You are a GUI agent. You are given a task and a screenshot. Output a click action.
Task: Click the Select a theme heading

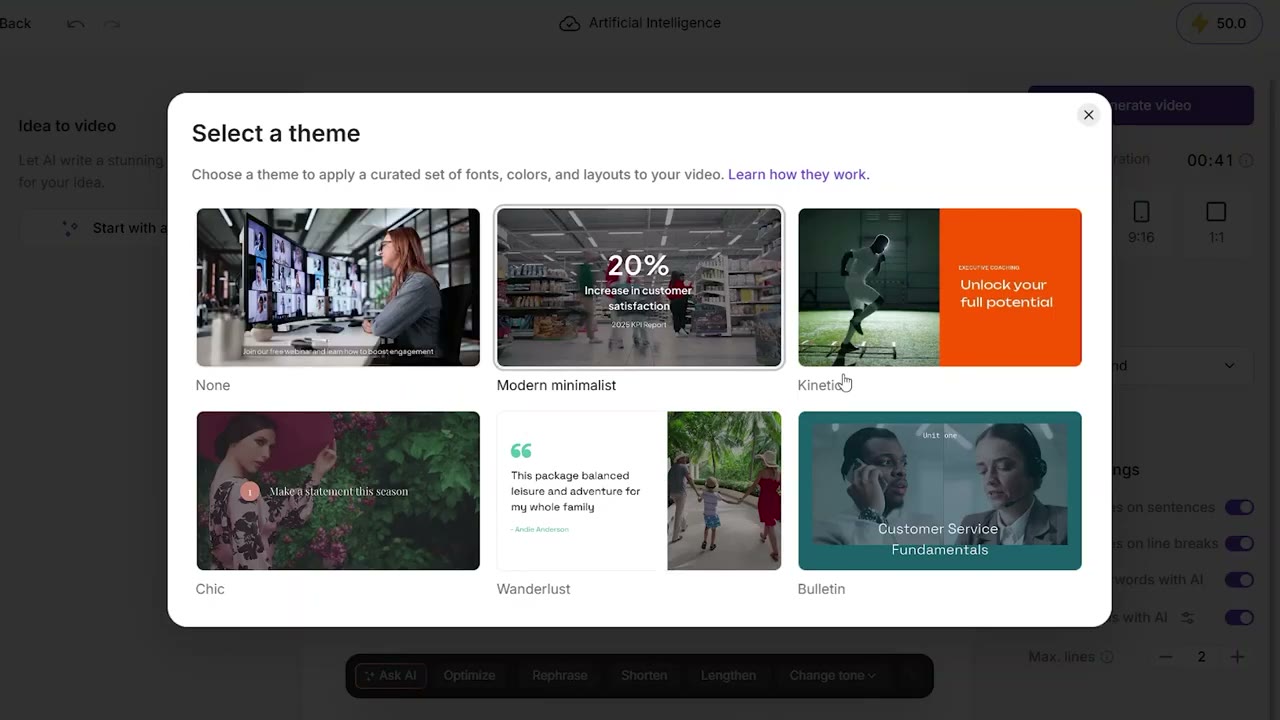point(276,133)
